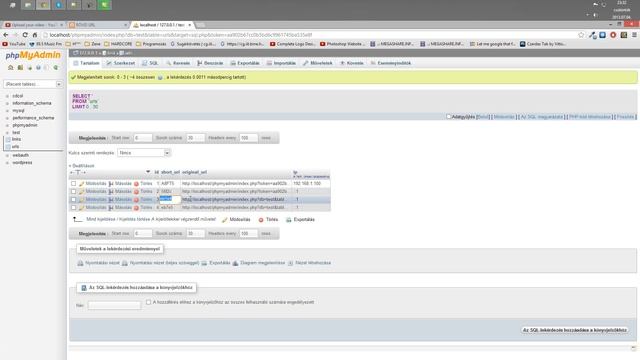Expand the Beállítások options toggle
The image size is (640, 360).
(82, 166)
